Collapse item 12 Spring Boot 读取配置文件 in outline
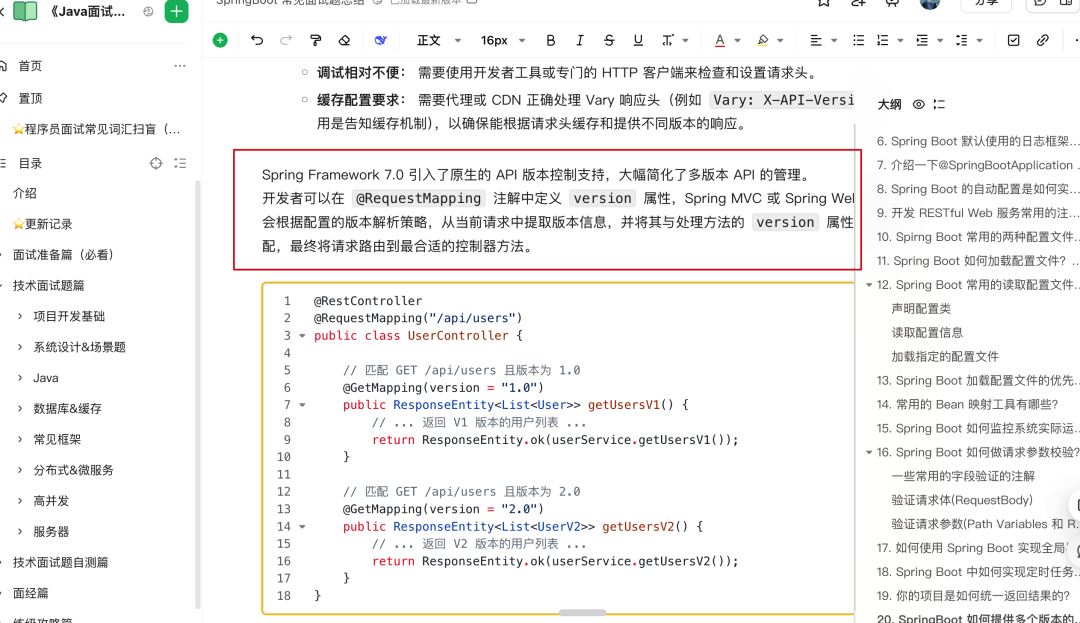Viewport: 1080px width, 623px height. 868,284
